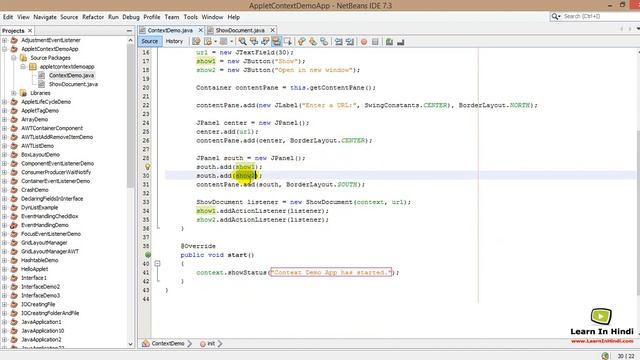Collapse the start() method code fold

[x=157, y=264]
